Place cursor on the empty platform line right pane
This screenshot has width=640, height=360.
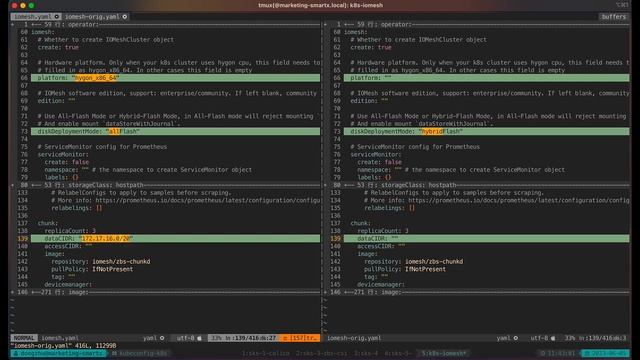tap(486, 78)
